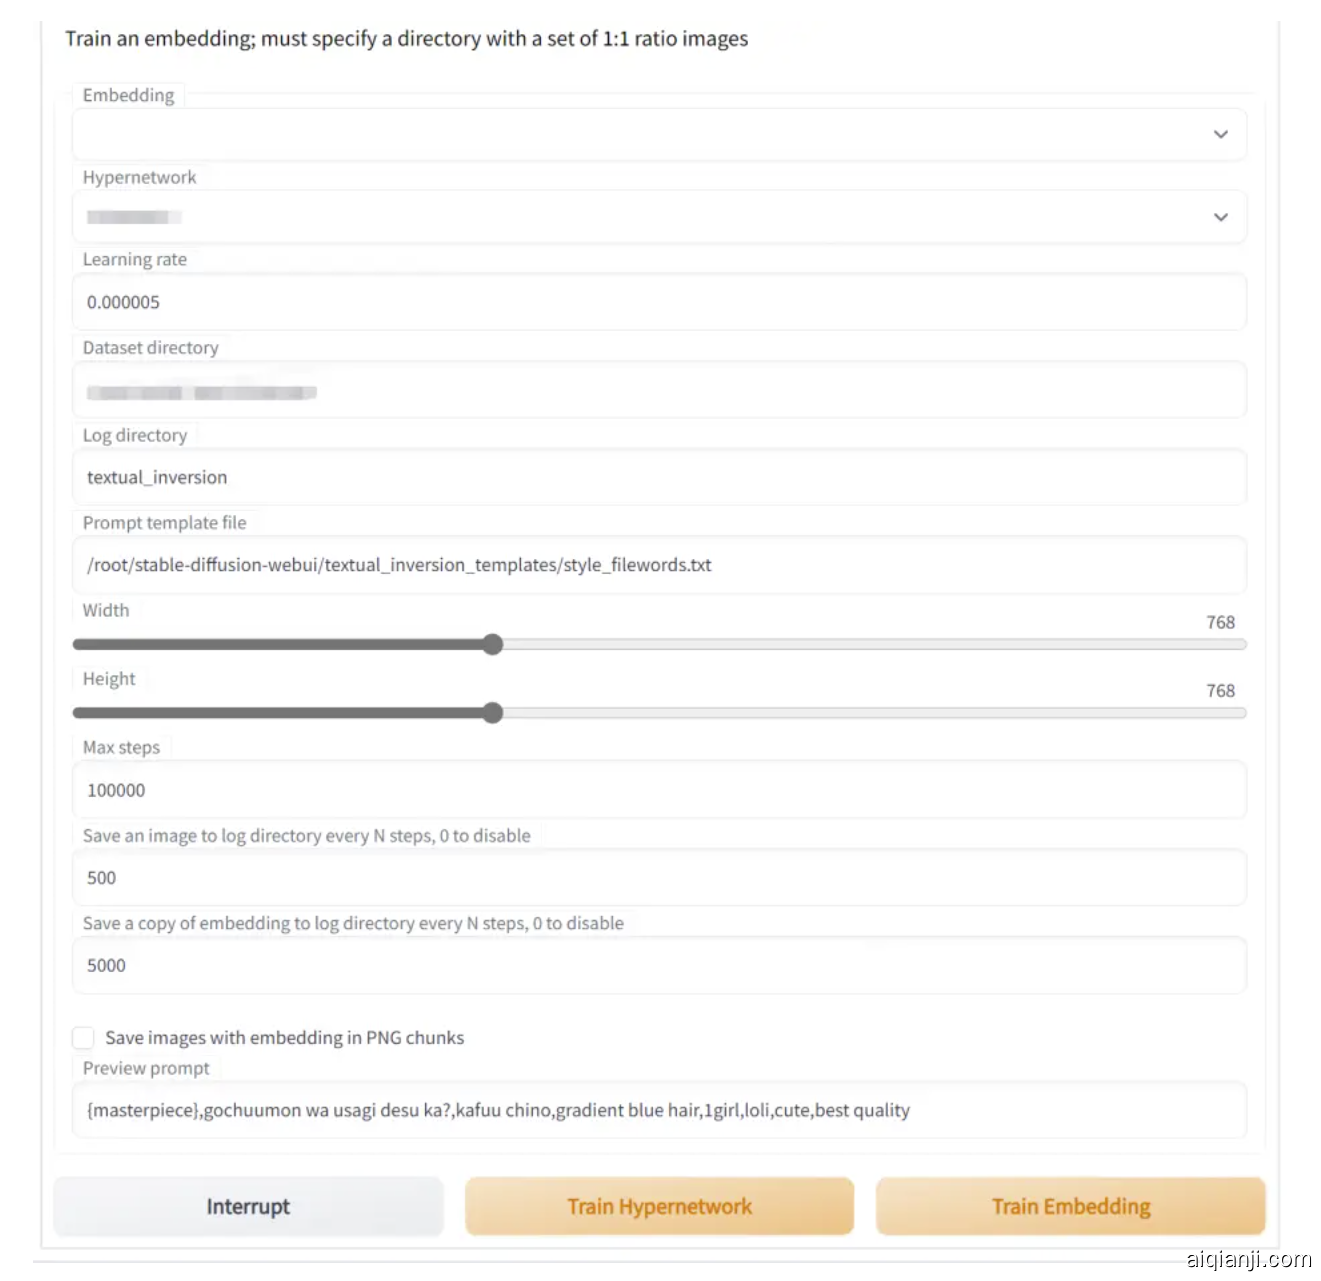This screenshot has width=1321, height=1281.
Task: Click the Log directory text field
Action: pos(658,477)
